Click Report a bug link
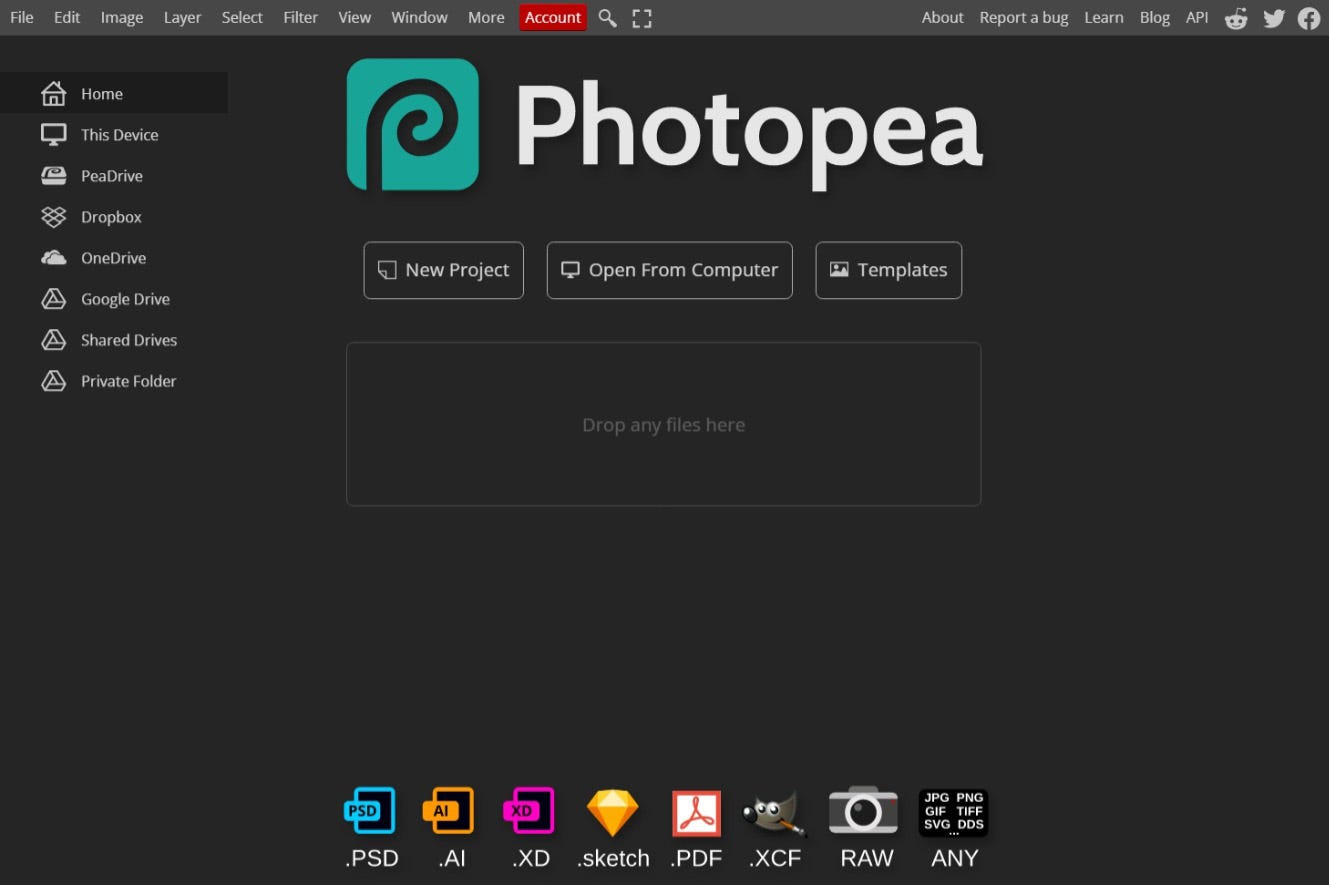1329x885 pixels. tap(1024, 17)
